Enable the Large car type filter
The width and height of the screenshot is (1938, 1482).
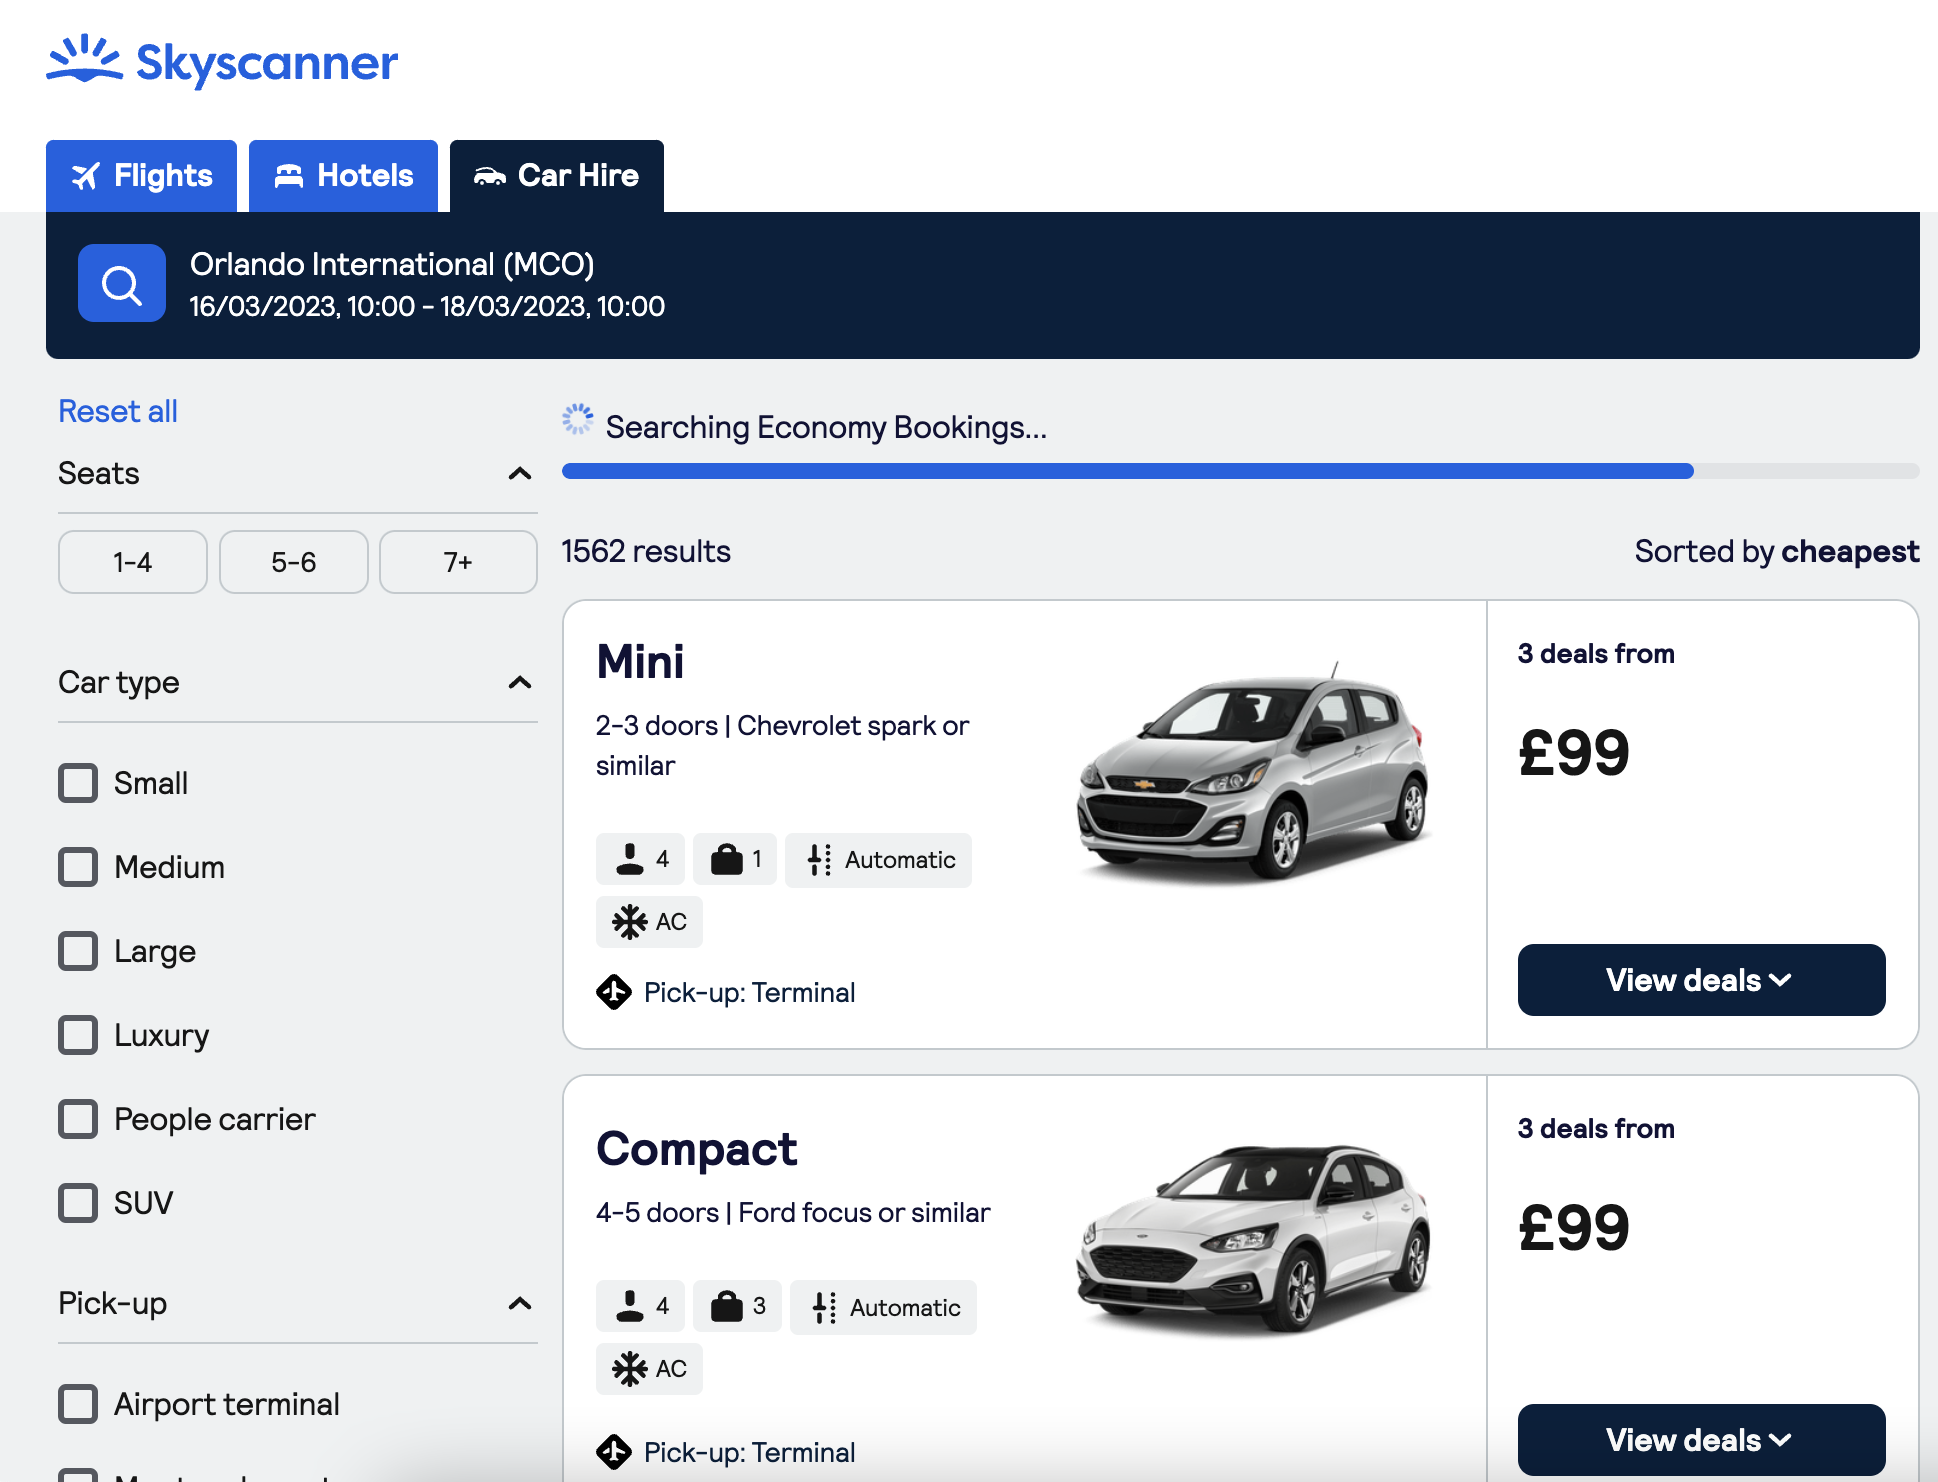[x=78, y=951]
